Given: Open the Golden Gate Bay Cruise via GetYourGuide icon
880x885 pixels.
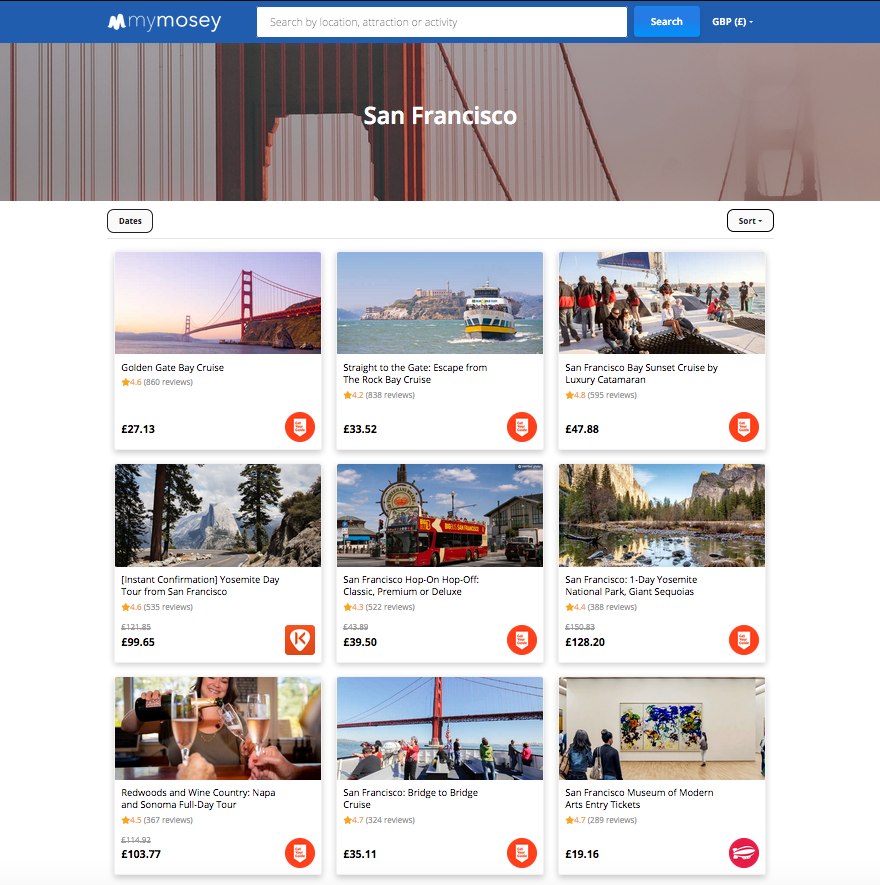Looking at the screenshot, I should point(299,427).
